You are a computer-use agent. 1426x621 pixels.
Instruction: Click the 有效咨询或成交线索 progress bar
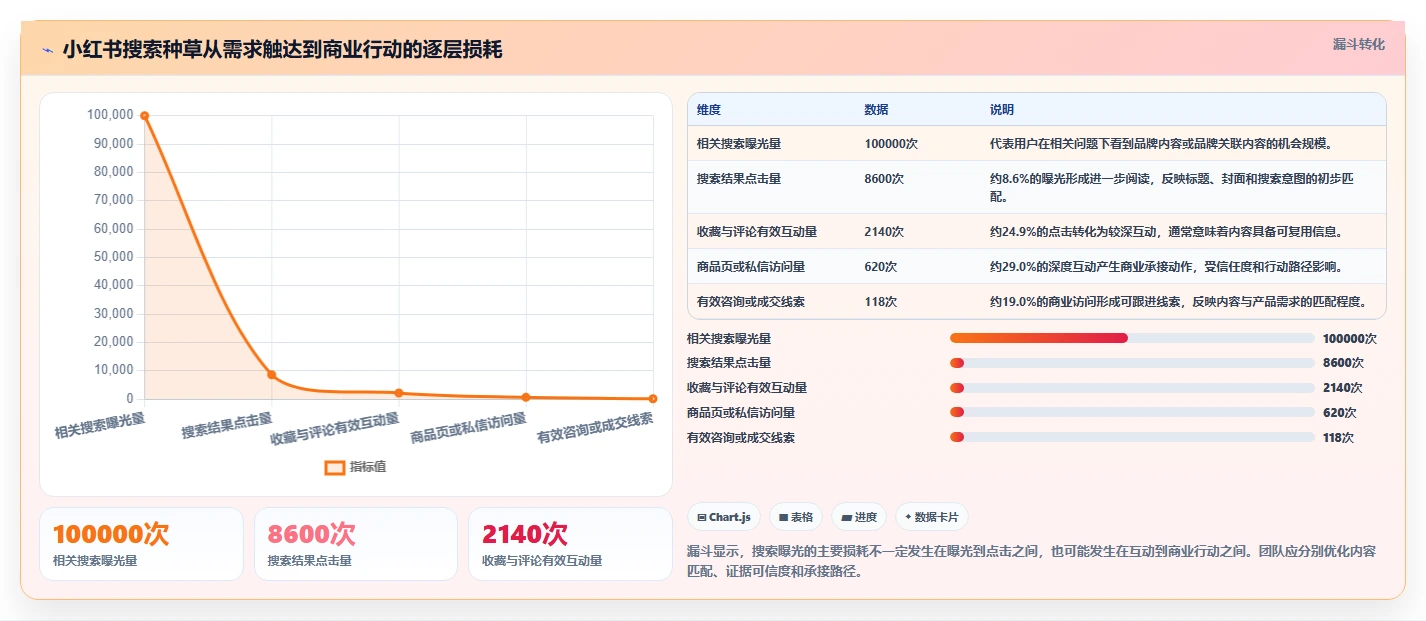1132,437
